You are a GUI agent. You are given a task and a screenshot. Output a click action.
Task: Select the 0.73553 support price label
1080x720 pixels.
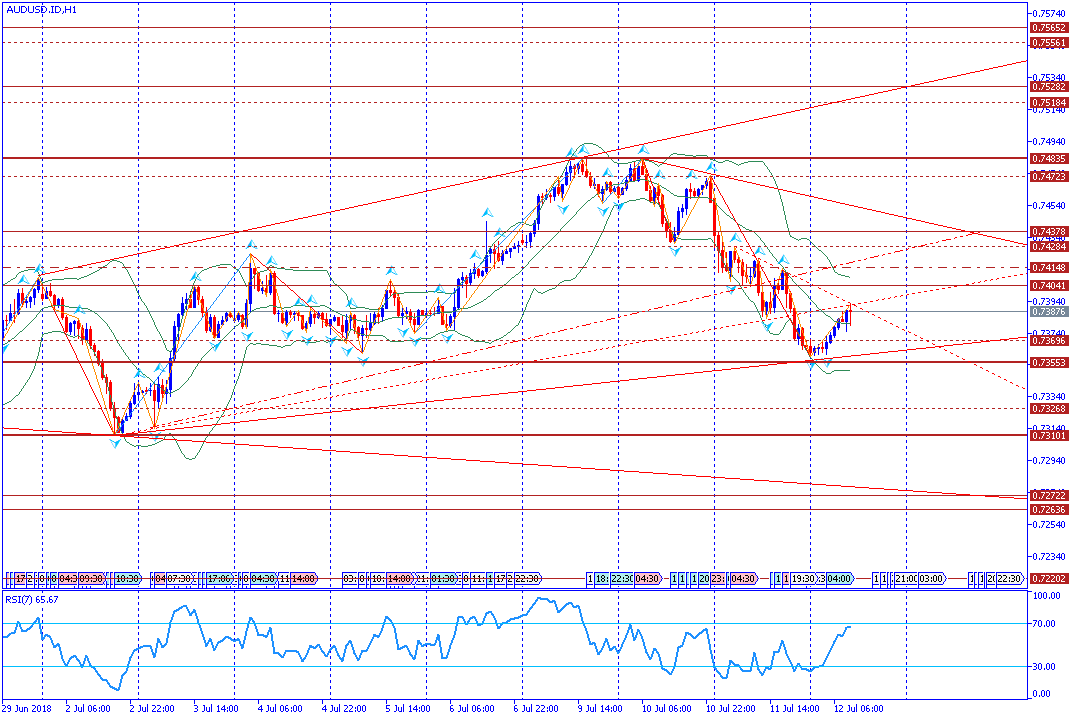[x=1049, y=362]
